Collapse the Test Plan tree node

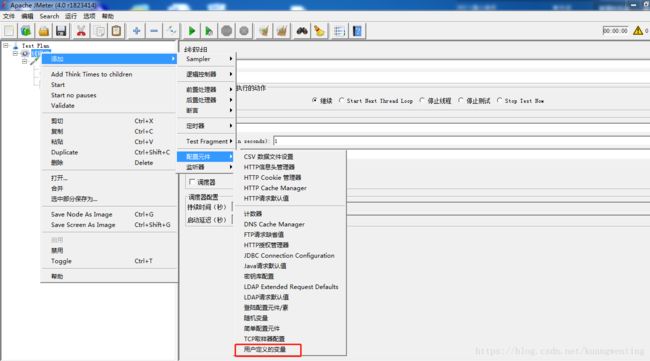(x=6, y=45)
